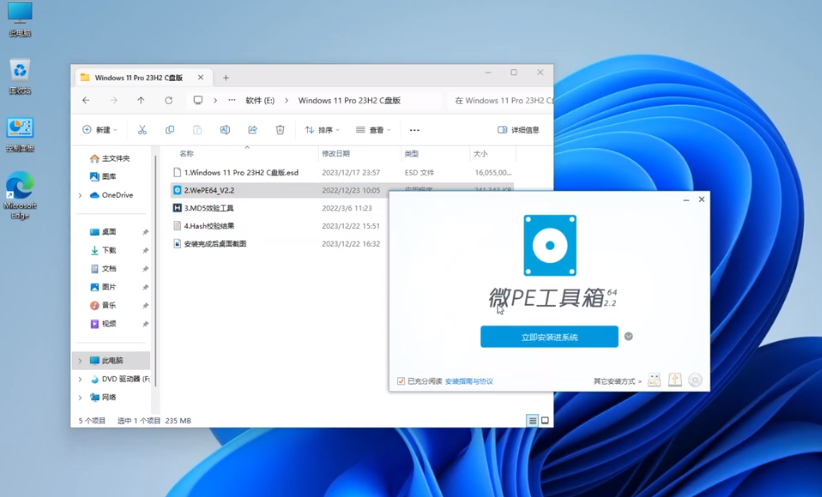The image size is (822, 497).
Task: Switch to details list view icon in status bar
Action: pyautogui.click(x=532, y=420)
